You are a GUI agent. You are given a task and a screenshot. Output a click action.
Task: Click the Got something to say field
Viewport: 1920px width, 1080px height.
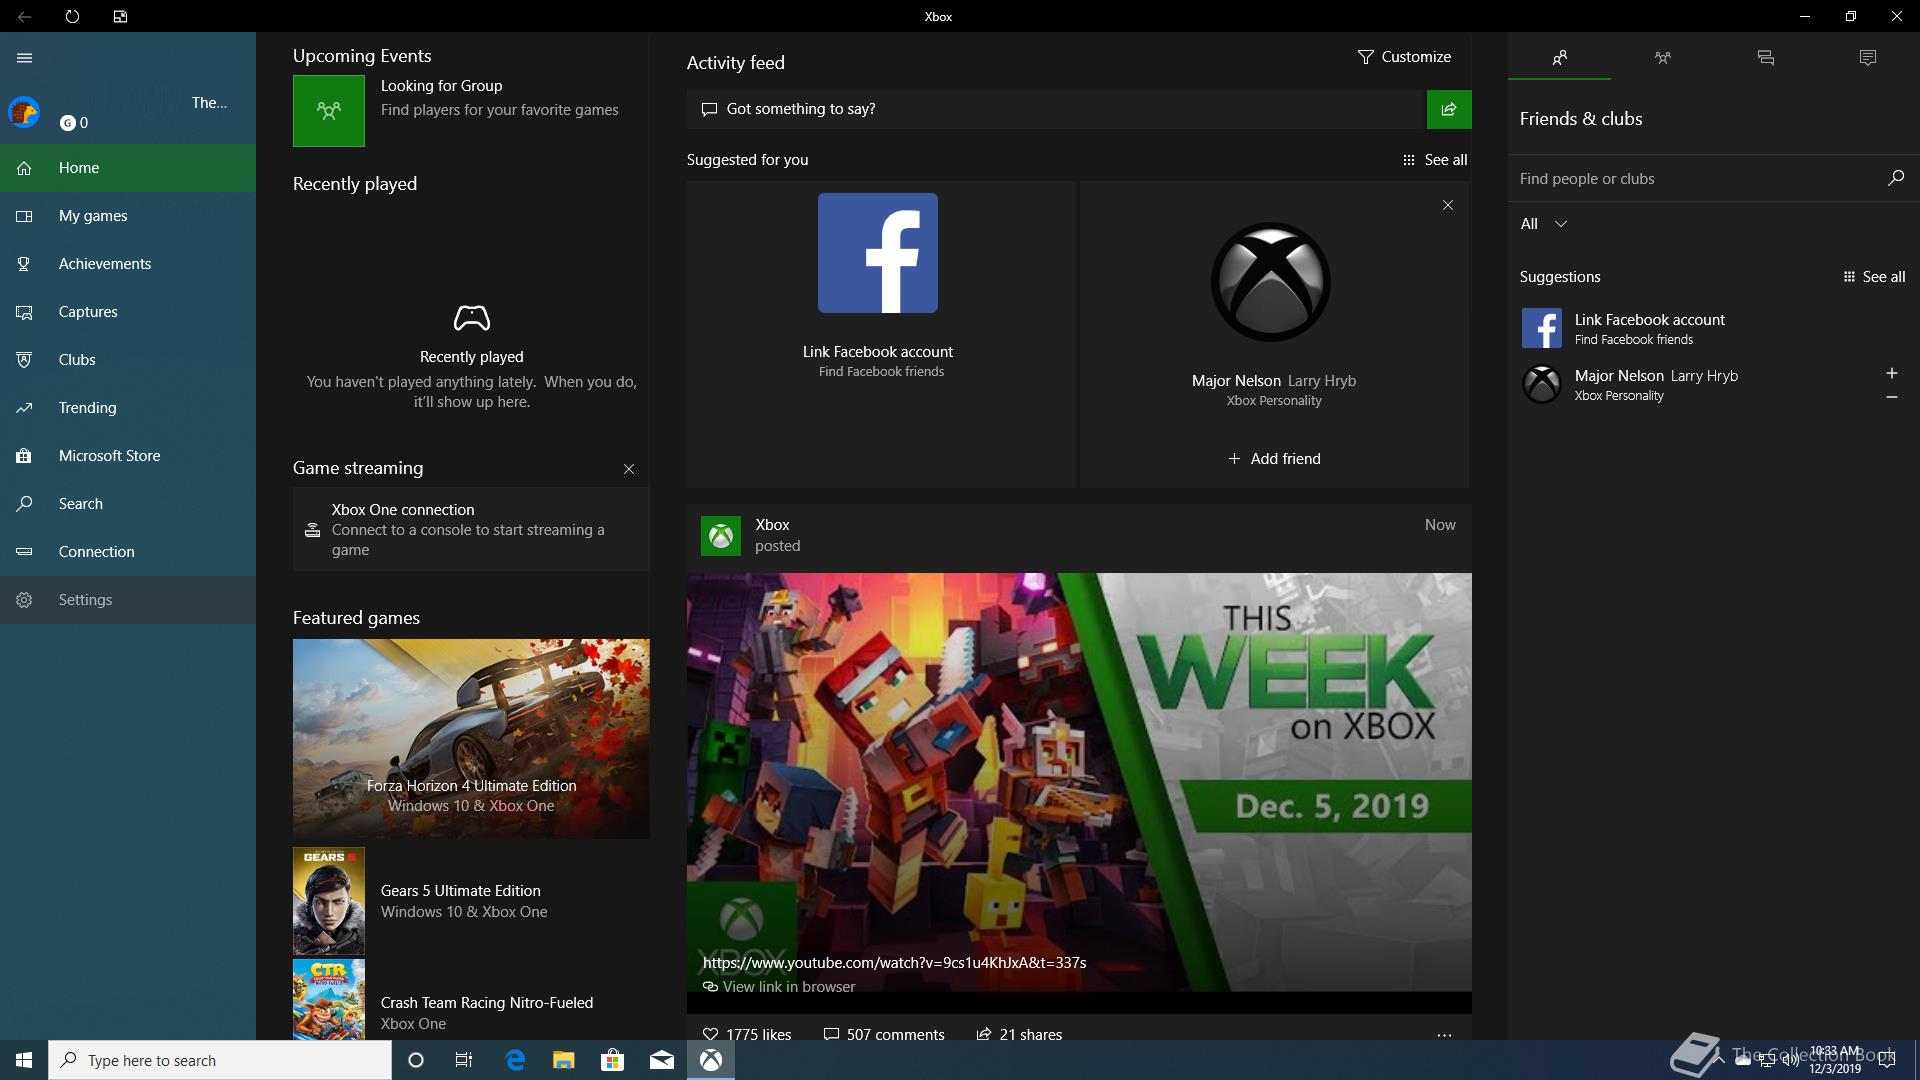[1056, 109]
